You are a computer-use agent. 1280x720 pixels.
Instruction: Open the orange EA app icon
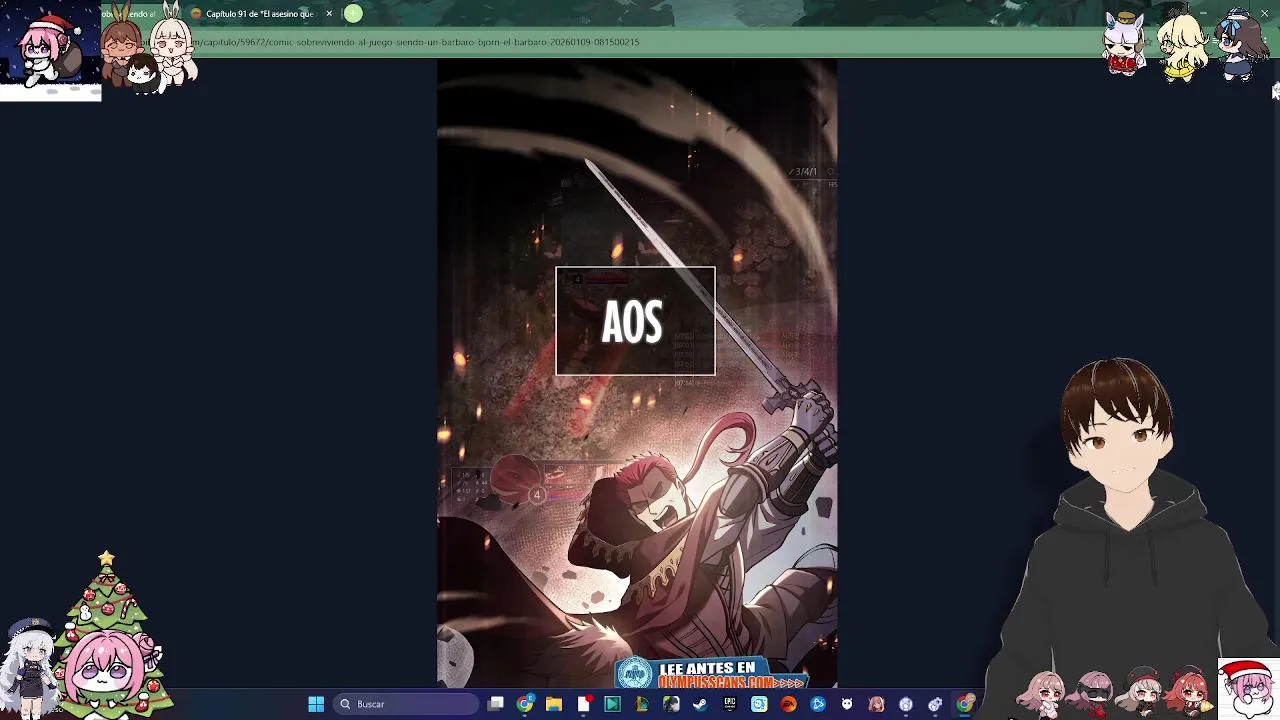point(788,704)
